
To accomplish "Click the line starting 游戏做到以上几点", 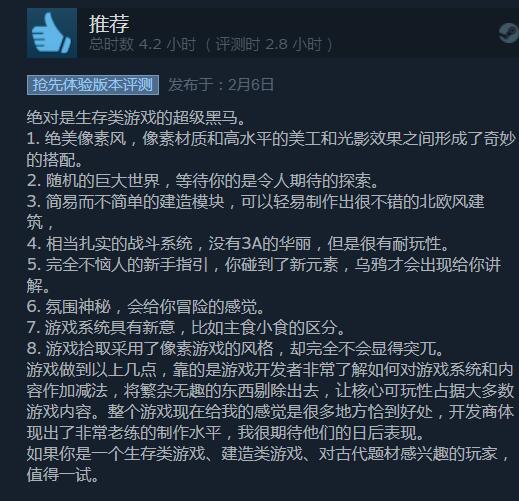I will (270, 370).
